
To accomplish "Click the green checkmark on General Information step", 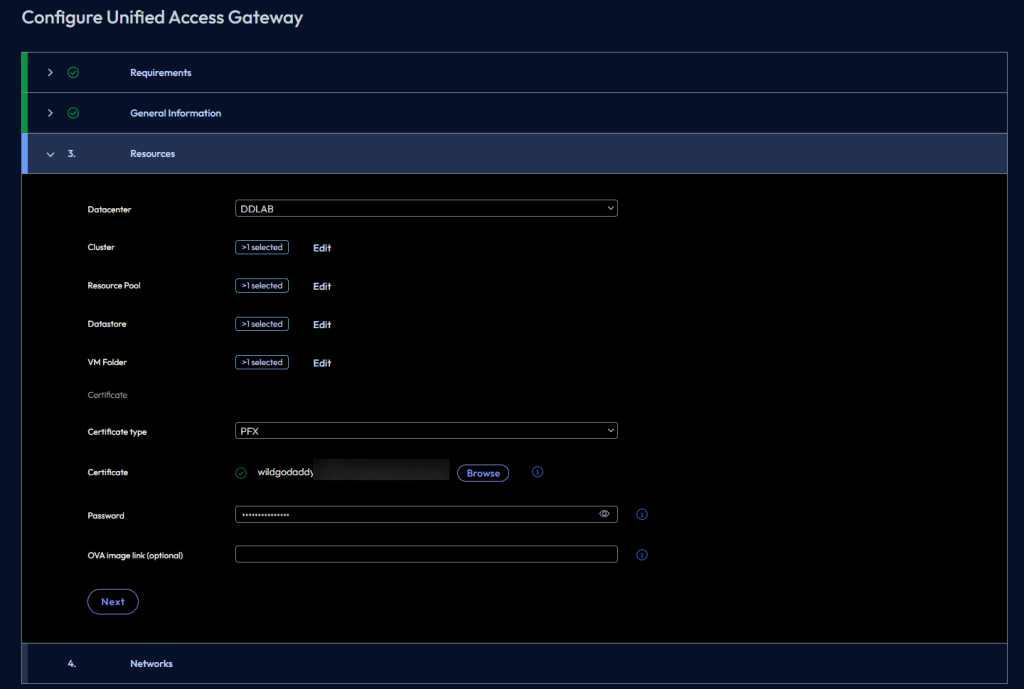I will (73, 113).
